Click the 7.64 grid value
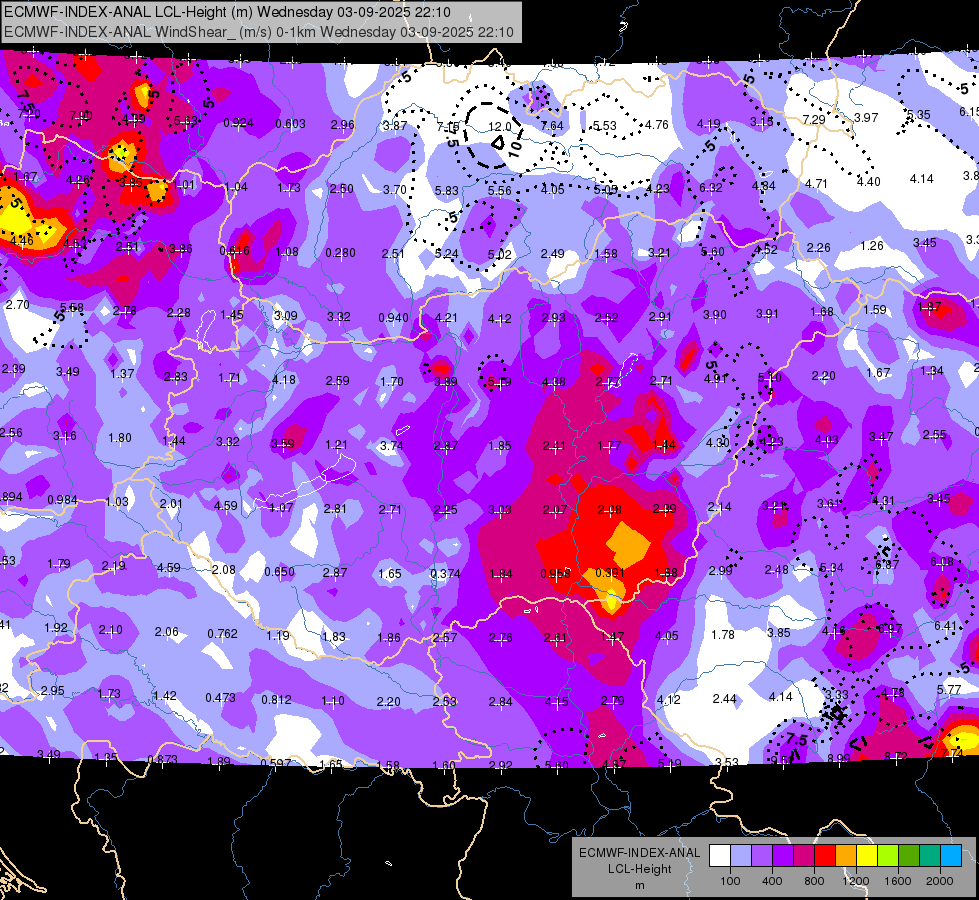 (x=552, y=126)
